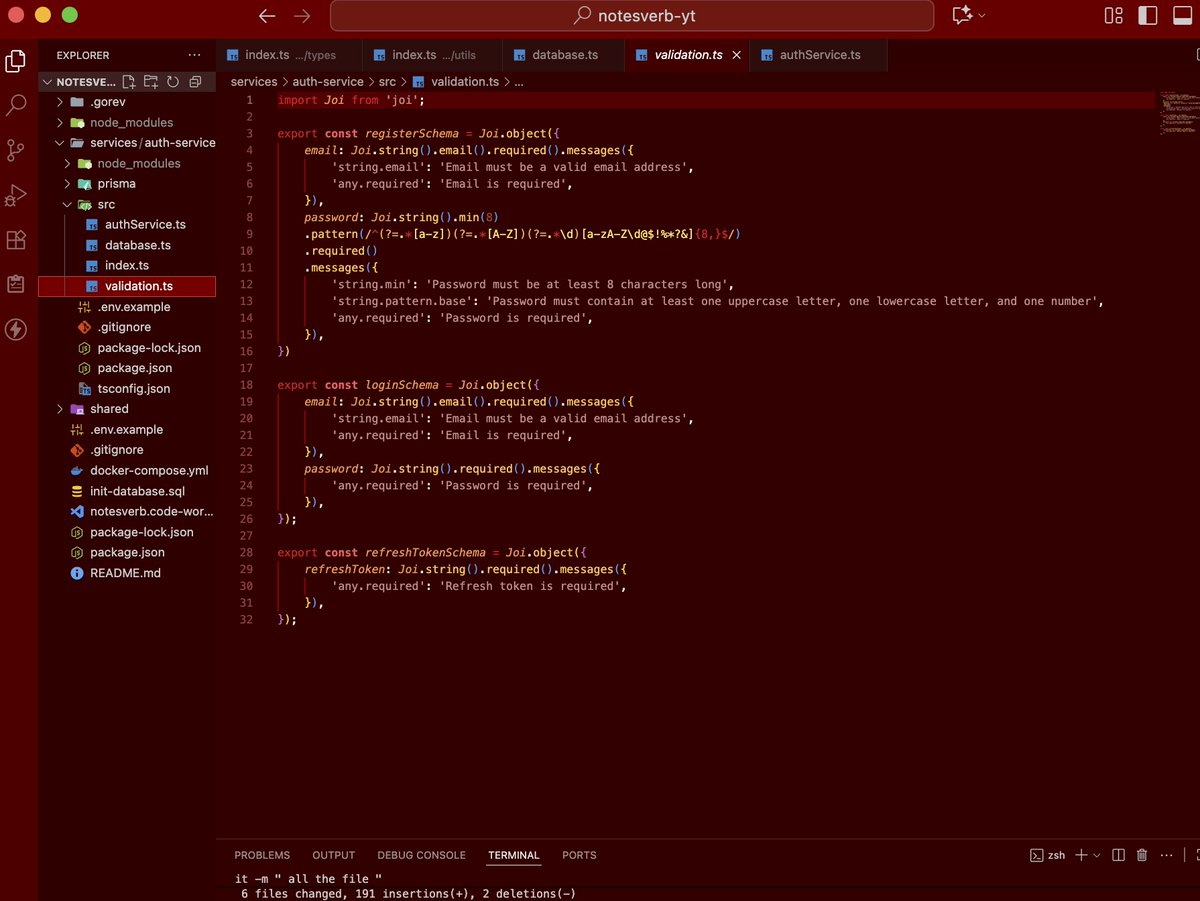Viewport: 1200px width, 901px height.
Task: Open the AI chat sparkle icon
Action: (962, 15)
